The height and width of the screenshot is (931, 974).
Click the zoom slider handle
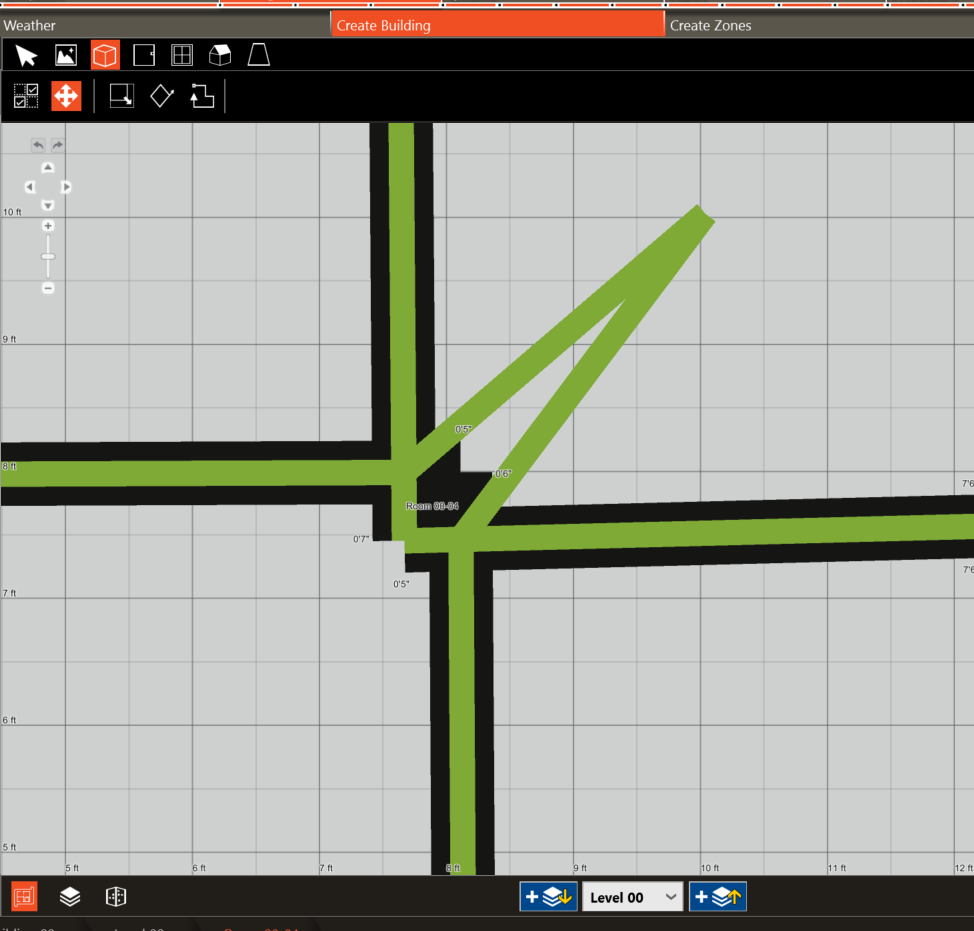pos(48,257)
